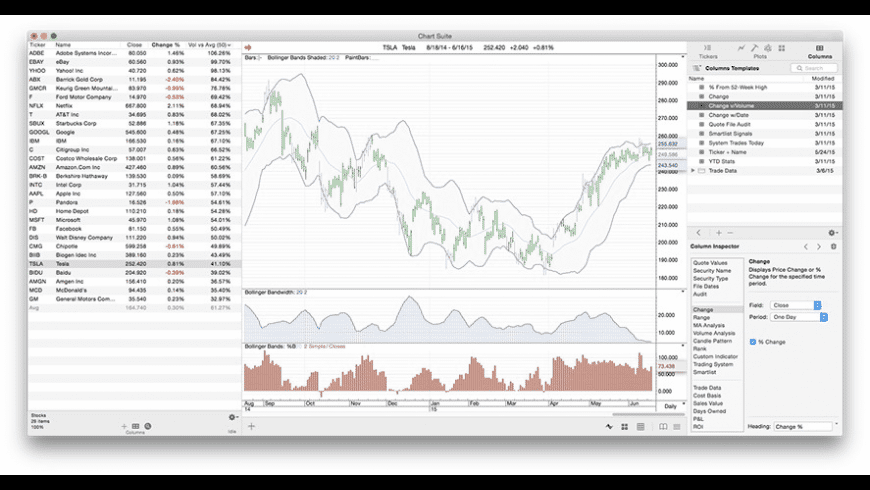Viewport: 870px width, 490px height.
Task: Switch to the Columns tab
Action: click(820, 52)
